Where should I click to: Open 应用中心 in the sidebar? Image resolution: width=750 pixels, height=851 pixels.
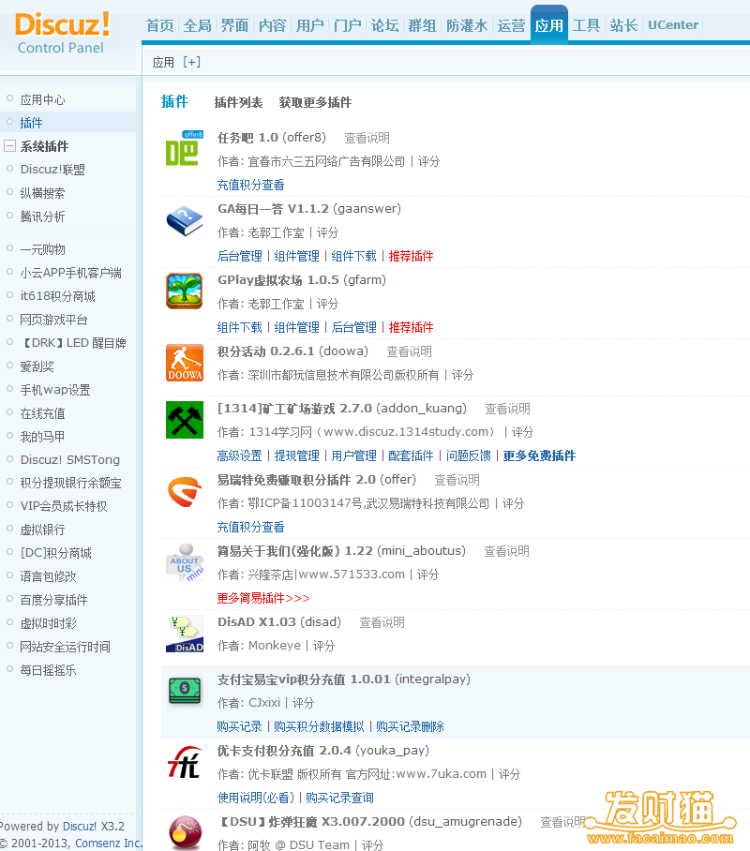(x=42, y=100)
